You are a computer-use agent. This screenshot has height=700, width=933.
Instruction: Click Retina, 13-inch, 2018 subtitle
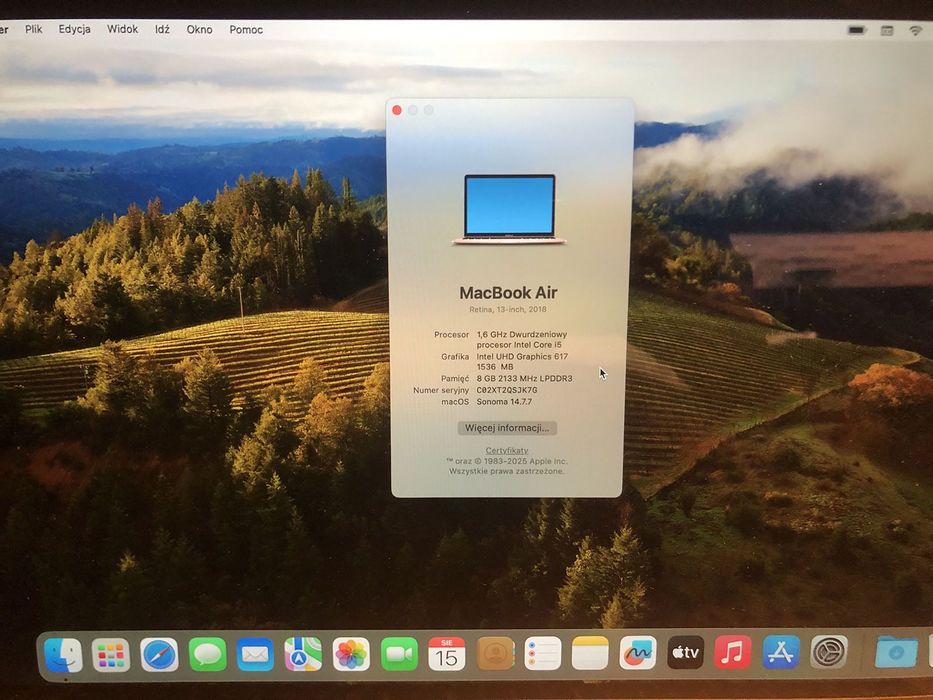click(508, 310)
